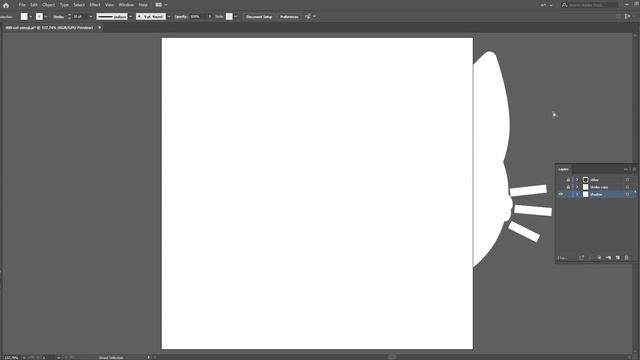Click the Stroke label link
Image resolution: width=640 pixels, height=360 pixels.
point(58,17)
